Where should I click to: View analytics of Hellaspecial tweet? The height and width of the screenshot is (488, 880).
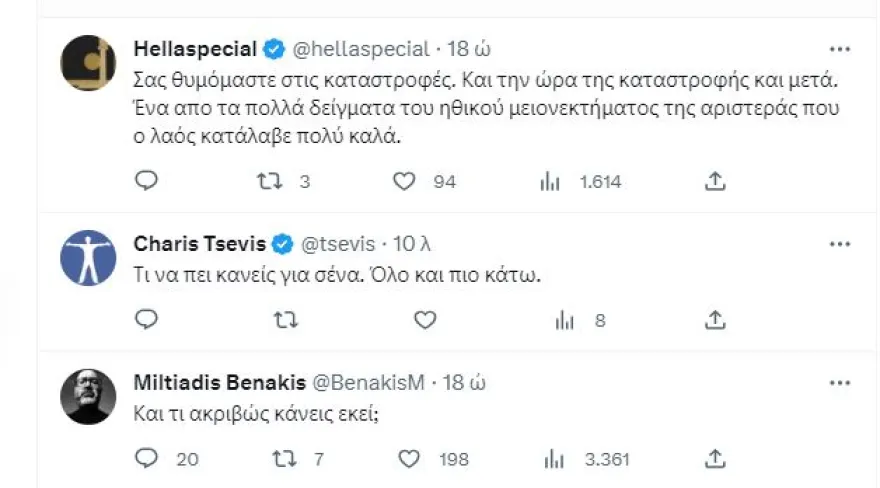point(551,181)
